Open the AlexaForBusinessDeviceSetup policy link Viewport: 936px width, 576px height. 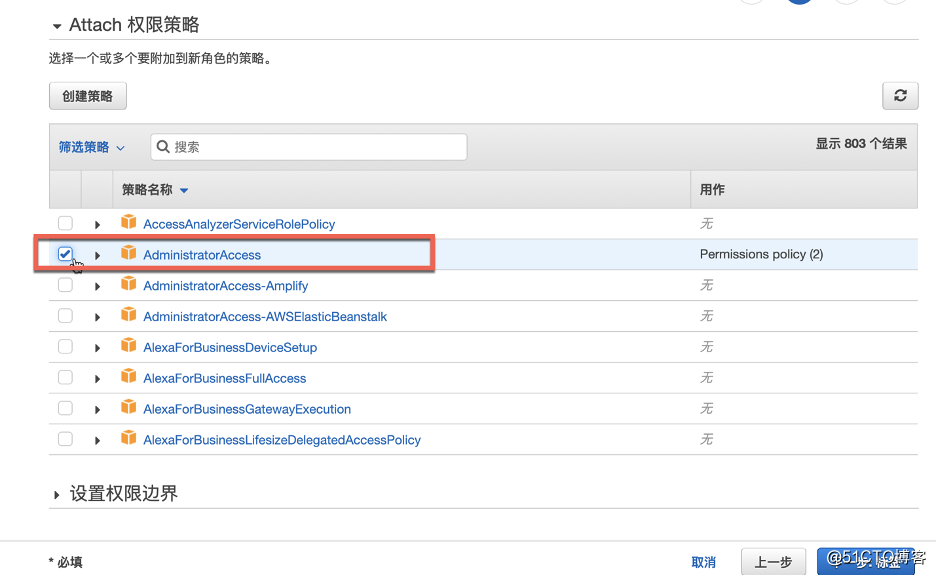[x=230, y=347]
